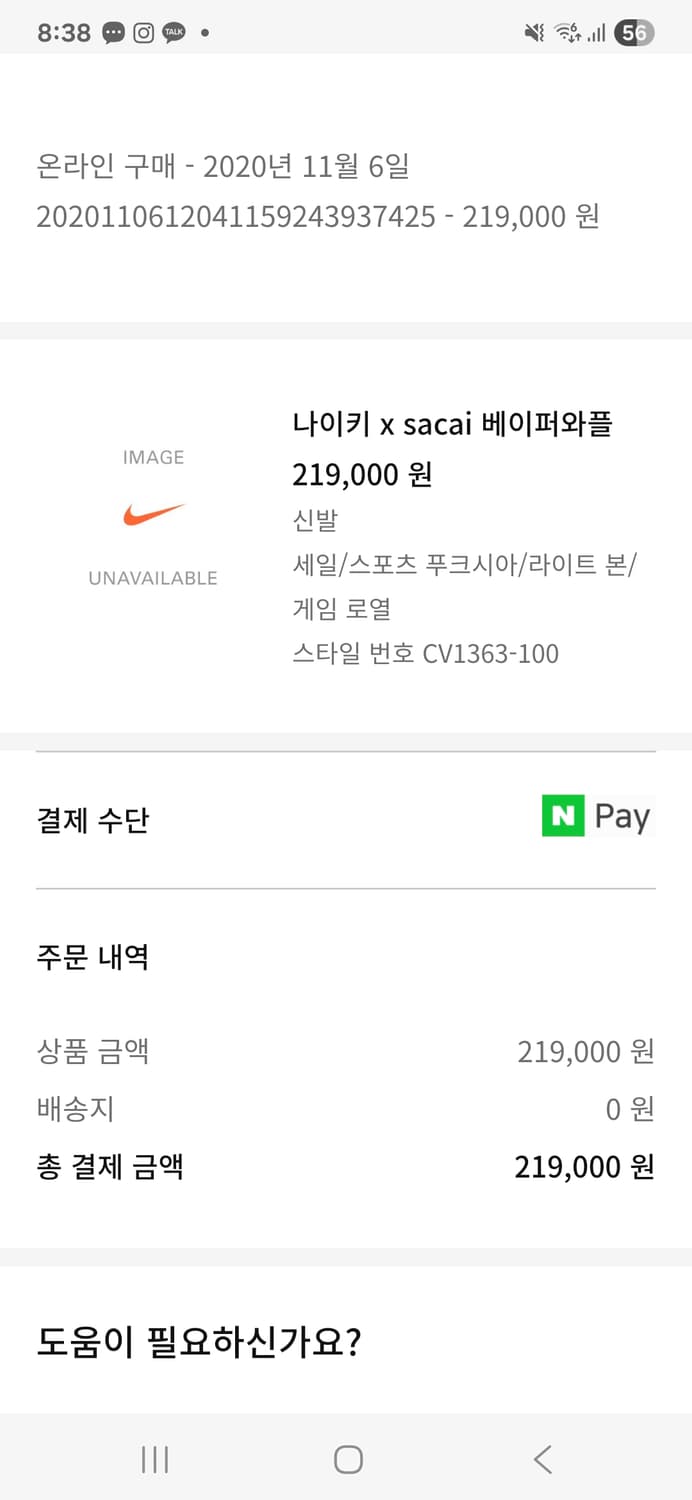The height and width of the screenshot is (1500, 692).
Task: Open the messages notification icon
Action: click(112, 32)
